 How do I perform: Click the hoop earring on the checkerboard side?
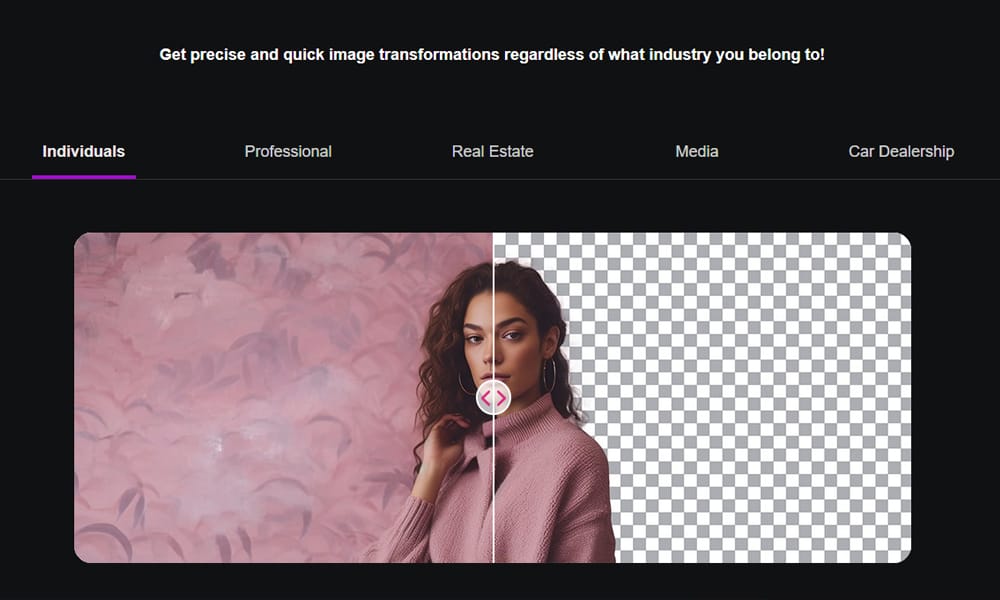click(548, 376)
